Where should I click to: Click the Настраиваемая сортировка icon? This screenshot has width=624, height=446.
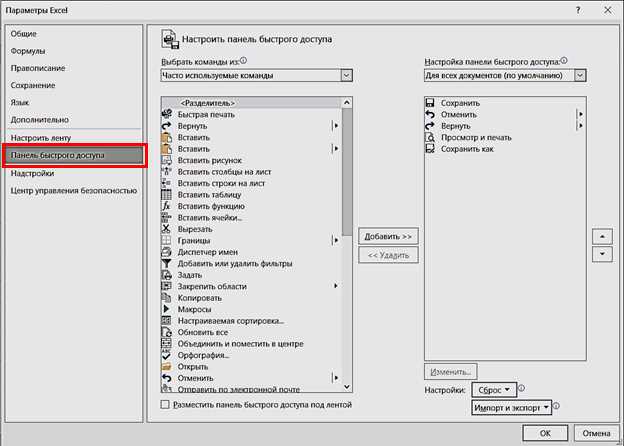click(x=166, y=321)
